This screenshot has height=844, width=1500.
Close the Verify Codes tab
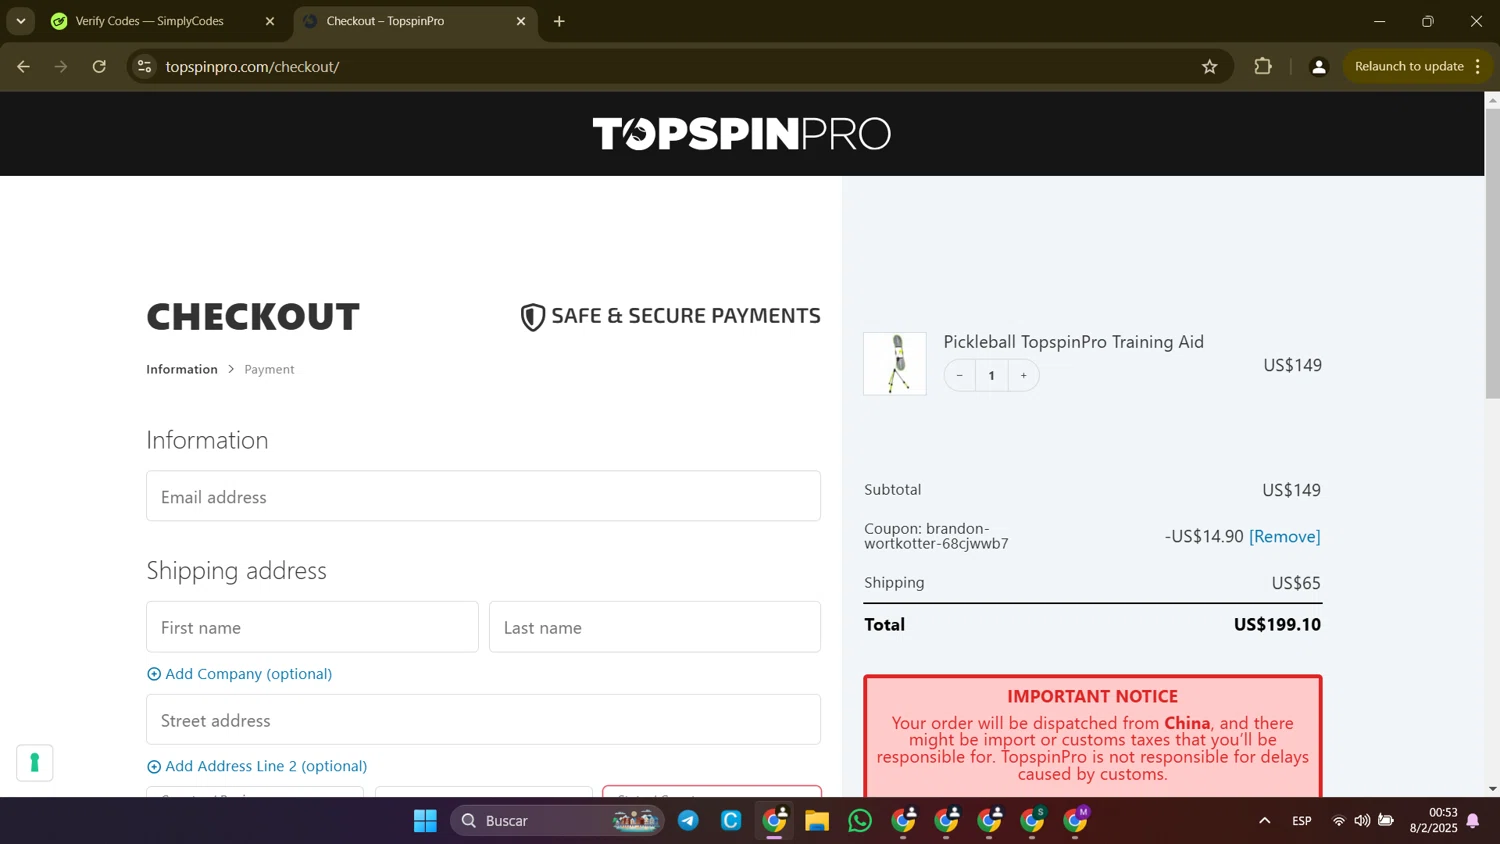(269, 21)
